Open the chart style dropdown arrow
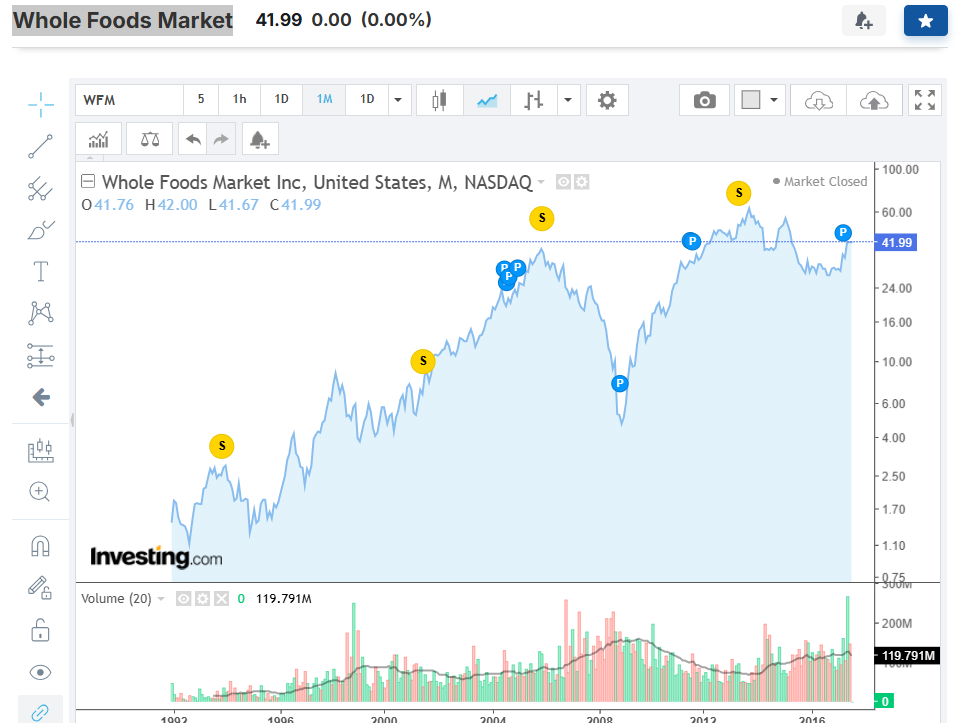965x723 pixels. click(568, 100)
